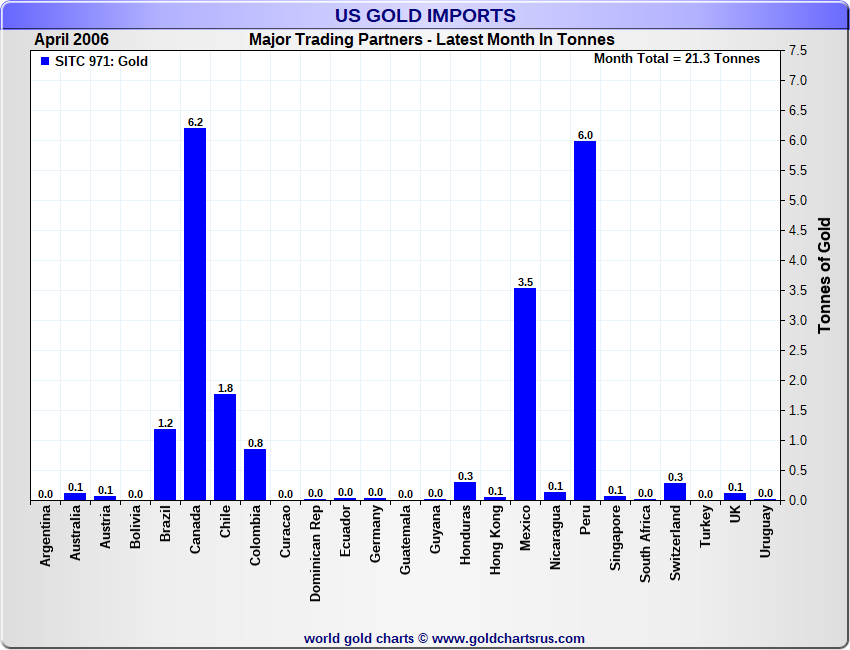Click the 0.1 value above Hong Kong
Image resolution: width=850 pixels, height=650 pixels.
(495, 491)
